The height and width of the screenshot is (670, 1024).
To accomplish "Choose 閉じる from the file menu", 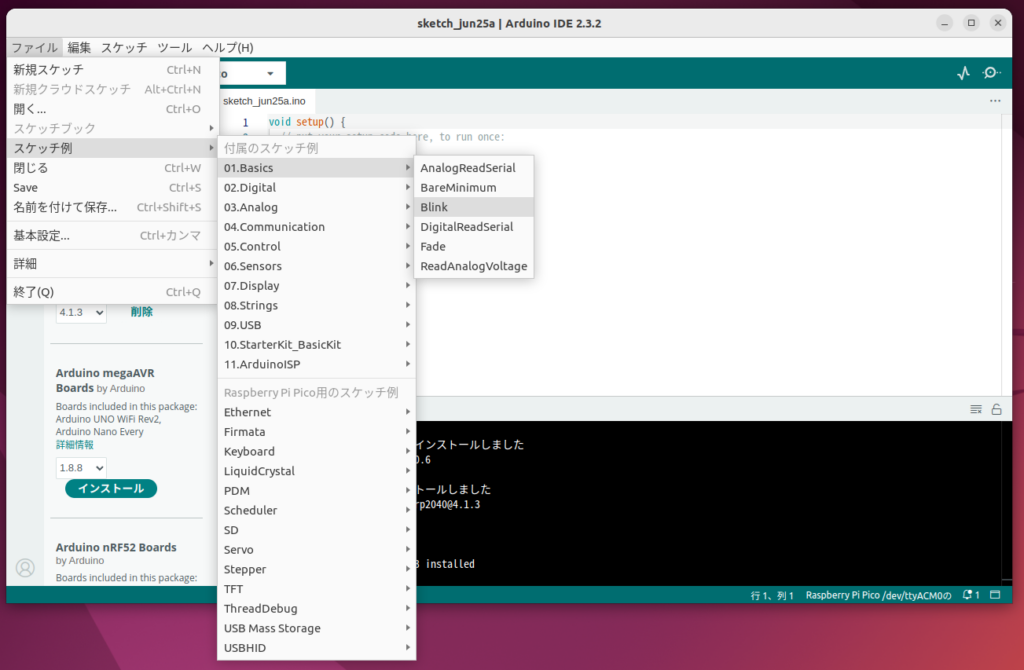I will click(112, 168).
